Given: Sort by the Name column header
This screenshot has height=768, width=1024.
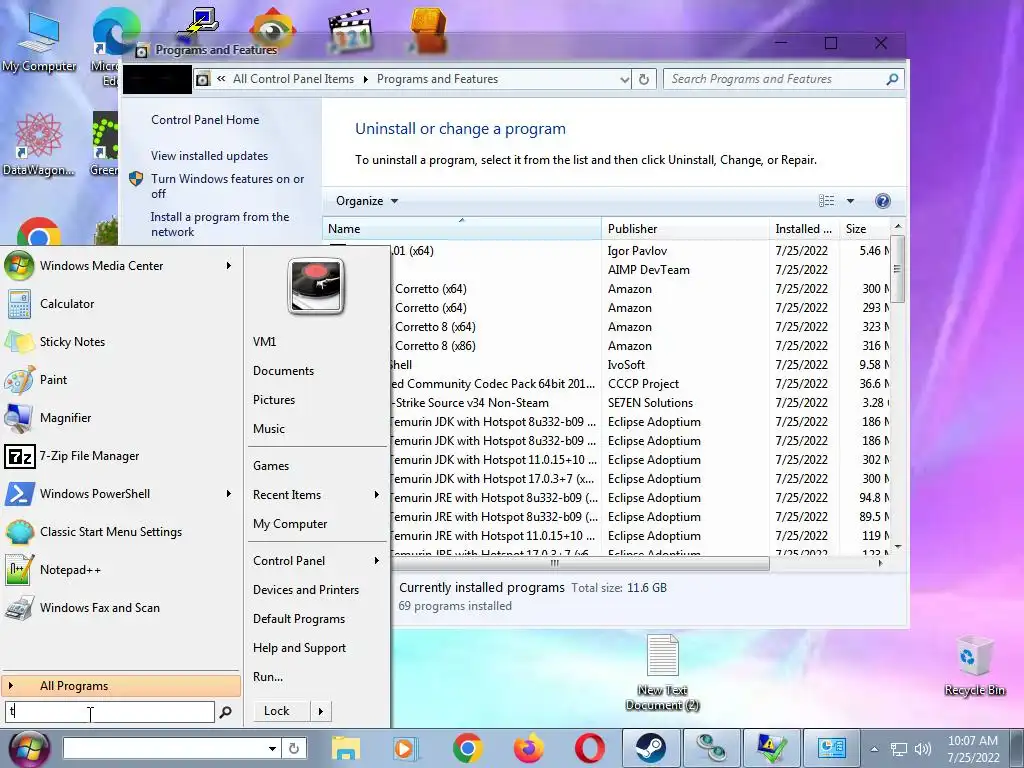Looking at the screenshot, I should point(462,229).
